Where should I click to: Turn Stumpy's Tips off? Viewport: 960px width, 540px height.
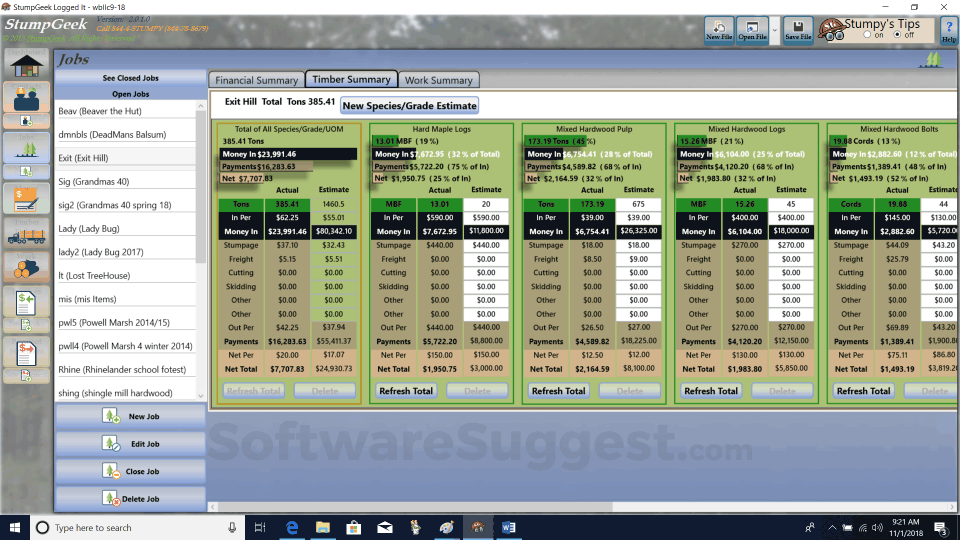click(898, 35)
